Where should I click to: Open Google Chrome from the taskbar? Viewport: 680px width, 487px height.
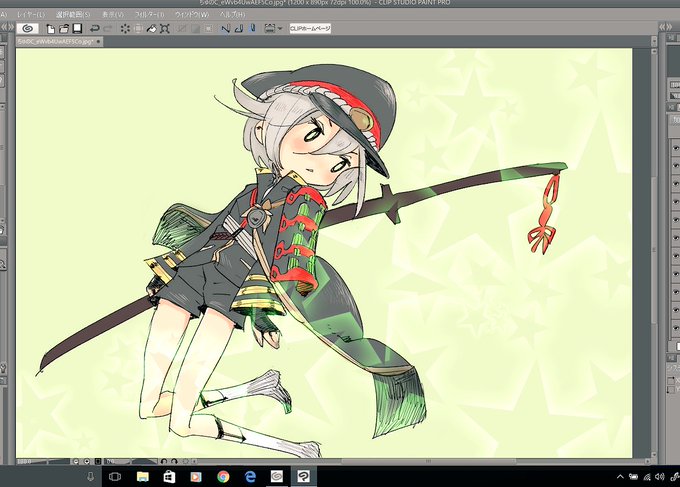[223, 477]
